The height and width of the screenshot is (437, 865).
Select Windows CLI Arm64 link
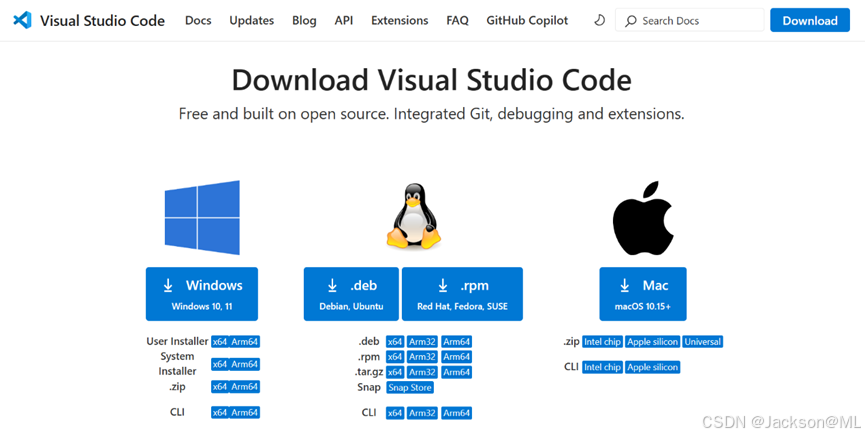pos(244,412)
